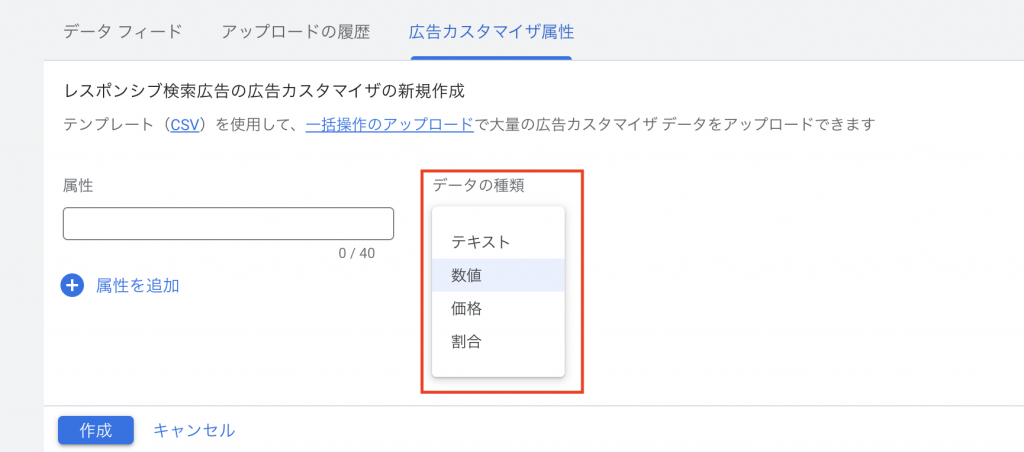The height and width of the screenshot is (452, 1024).
Task: Open the CSV template link
Action: pyautogui.click(x=185, y=125)
